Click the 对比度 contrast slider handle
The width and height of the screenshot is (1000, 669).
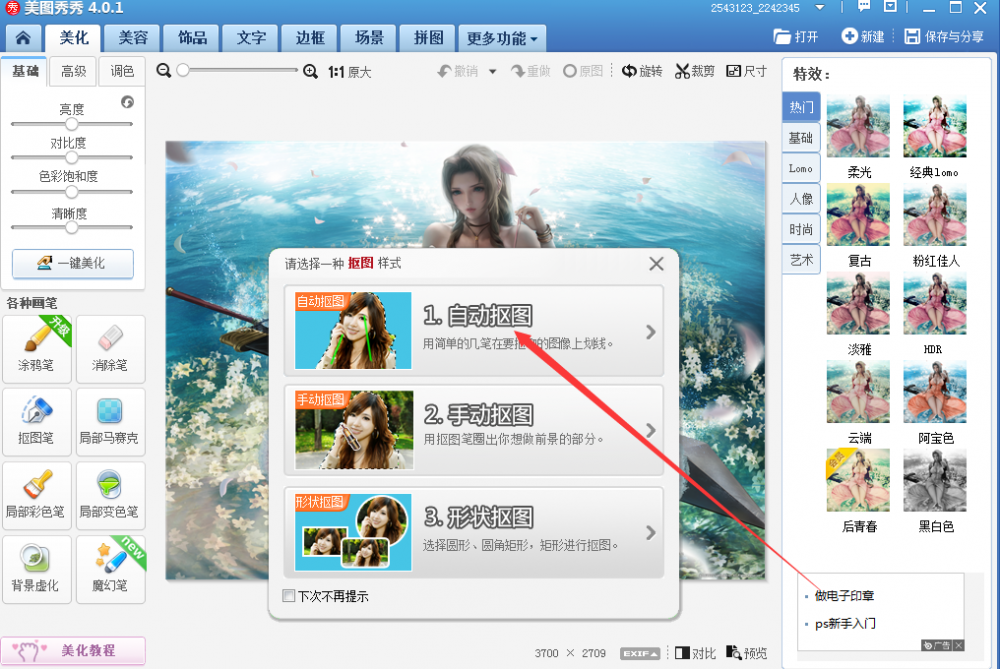71,157
